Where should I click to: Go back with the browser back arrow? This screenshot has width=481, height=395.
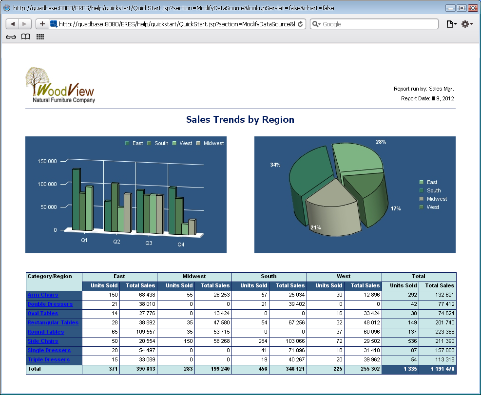13,24
